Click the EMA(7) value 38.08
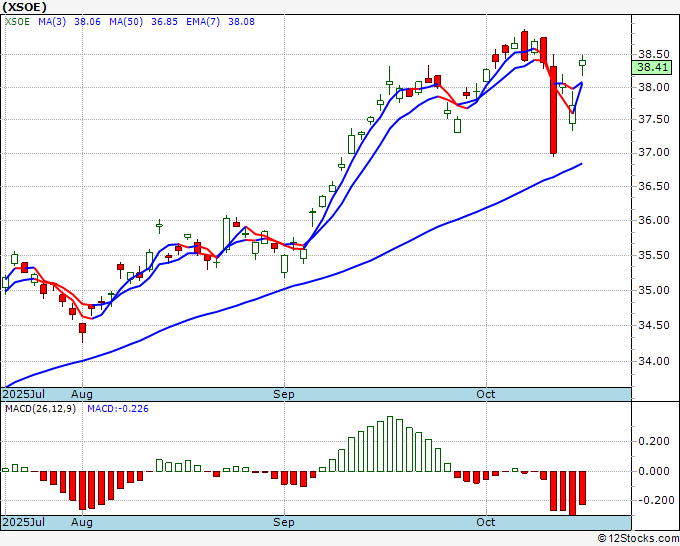 click(x=241, y=22)
